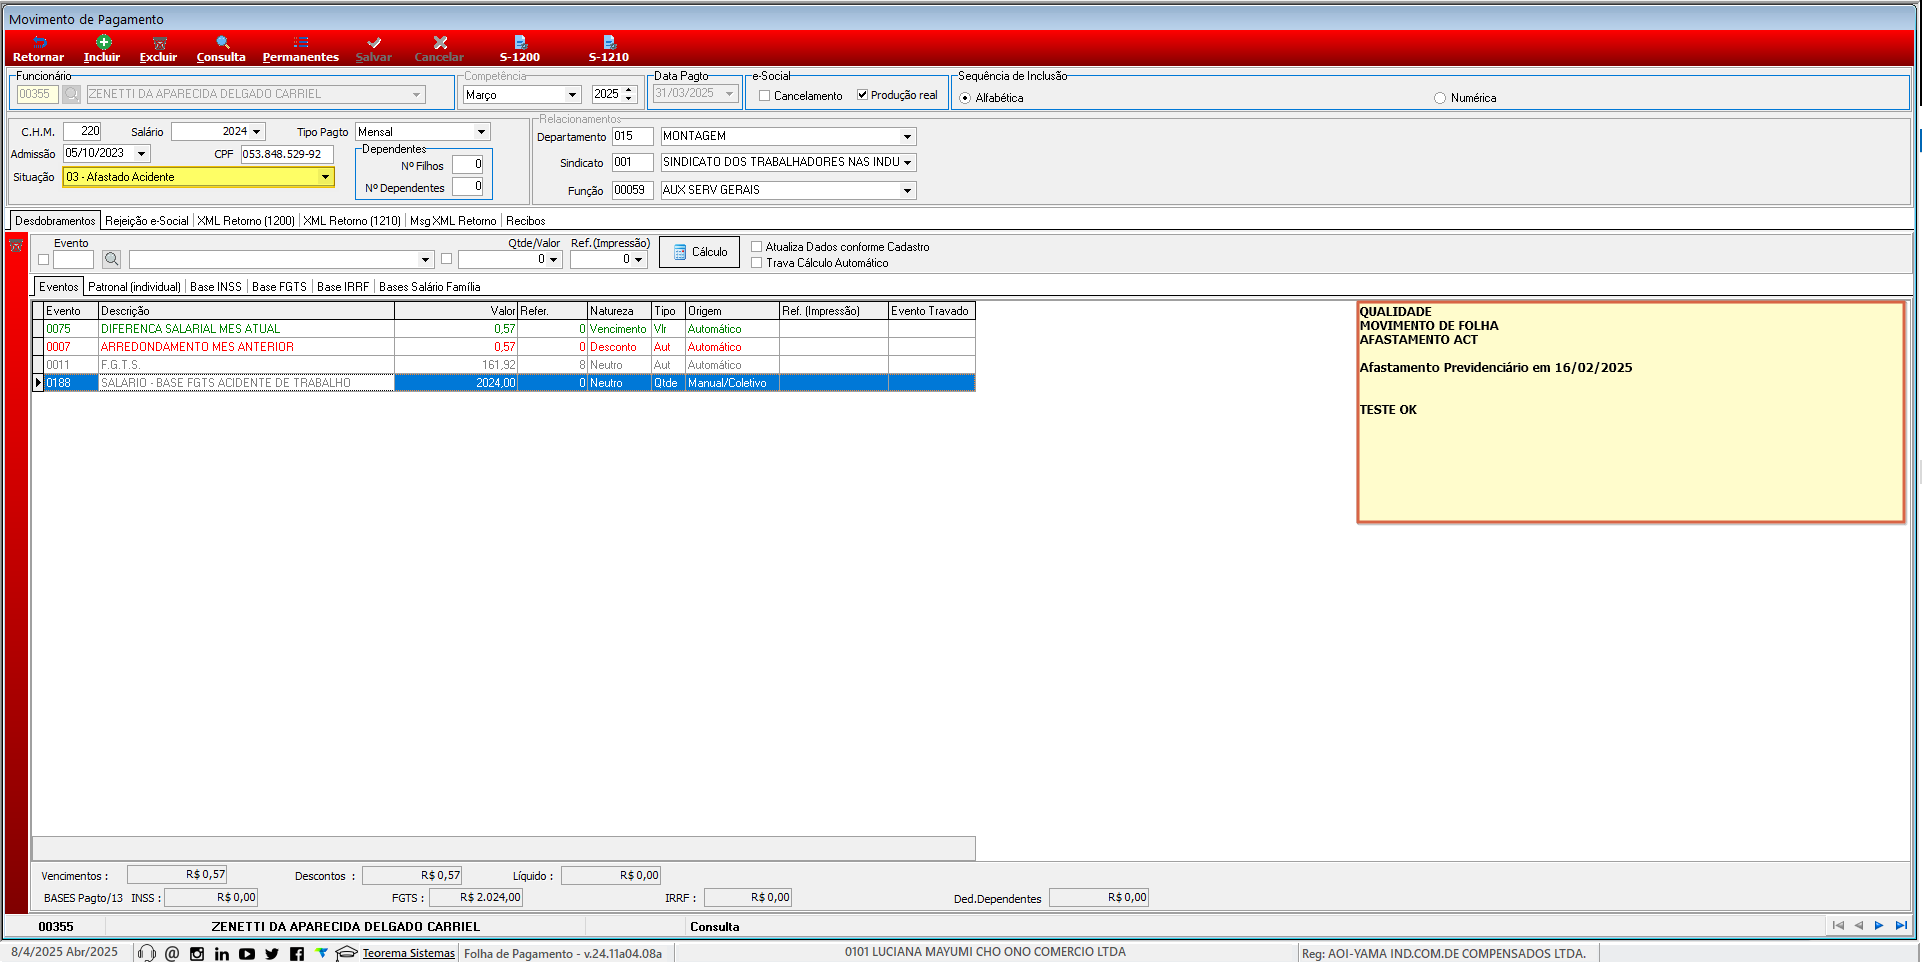This screenshot has width=1922, height=962.
Task: Open the S-1200 document icon
Action: click(x=520, y=42)
